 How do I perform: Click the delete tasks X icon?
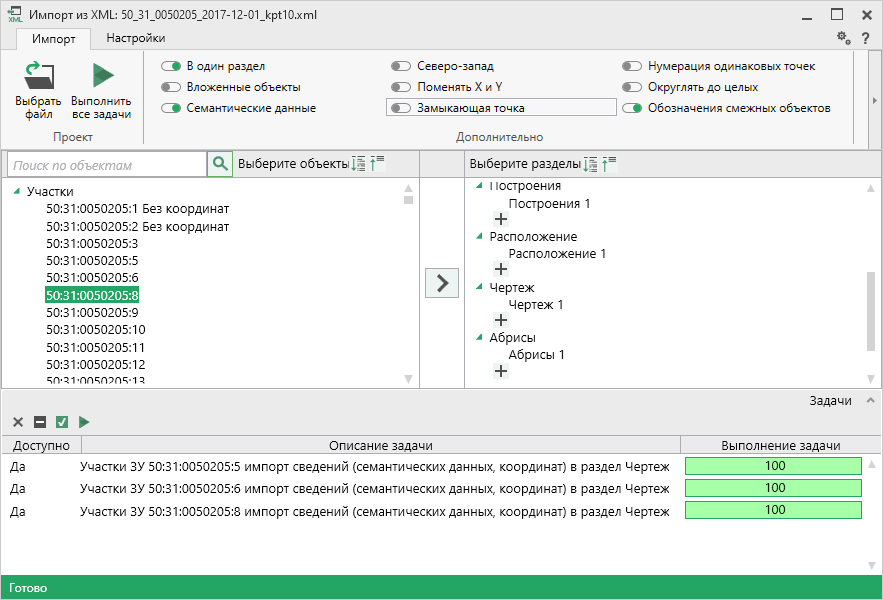[18, 422]
